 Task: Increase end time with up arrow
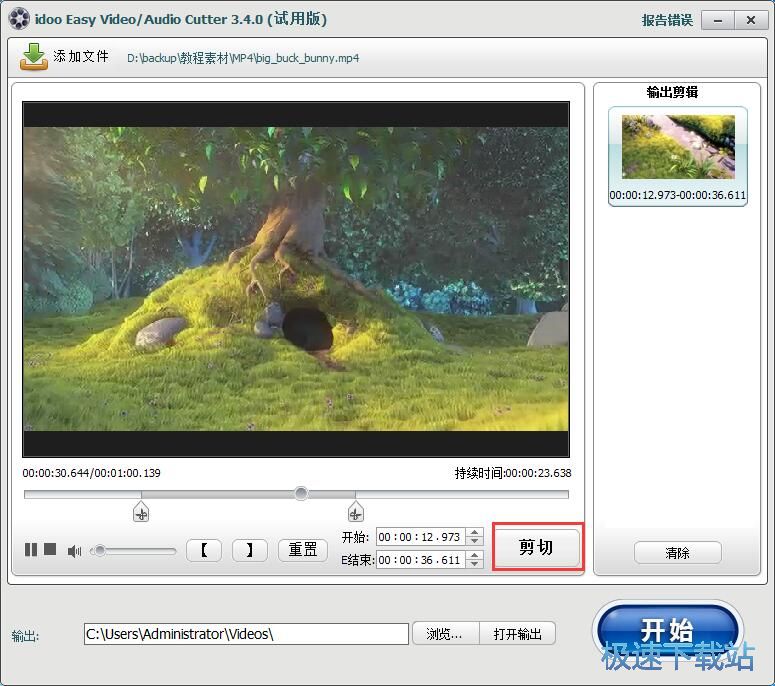pos(474,556)
